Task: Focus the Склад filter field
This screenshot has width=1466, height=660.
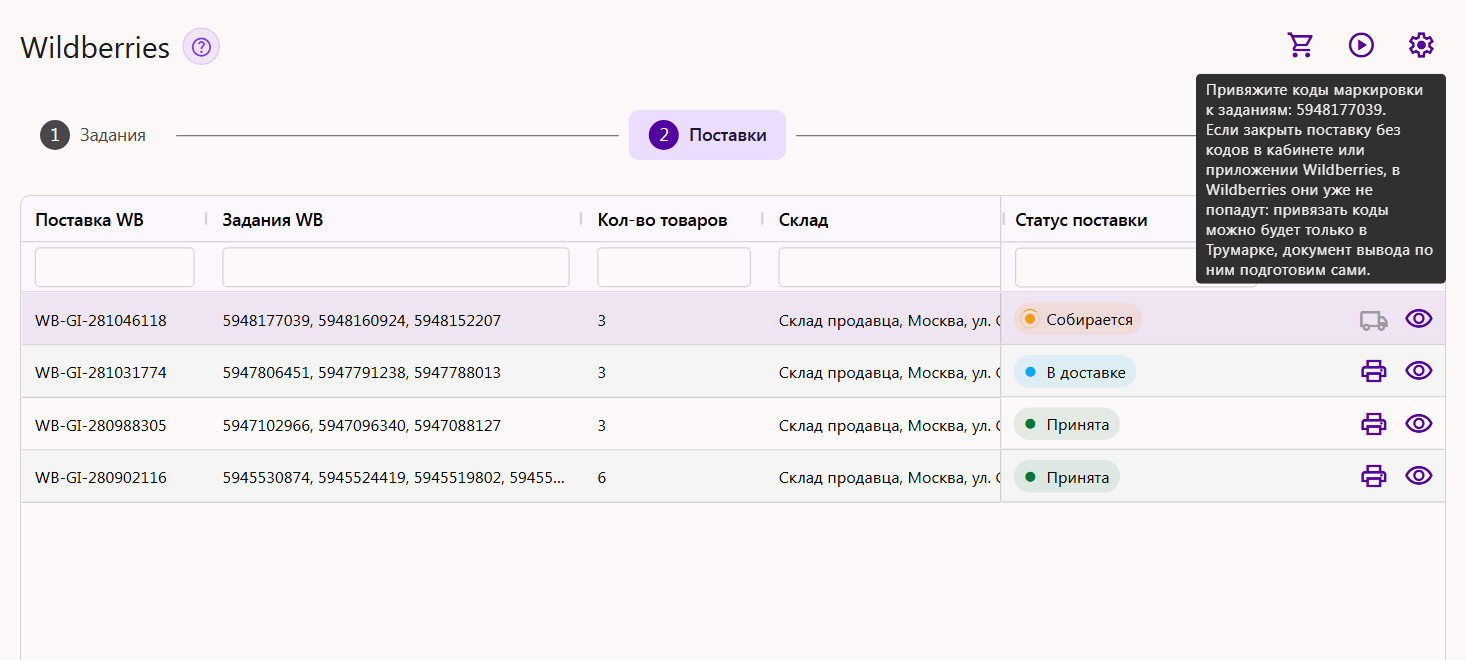Action: point(889,267)
